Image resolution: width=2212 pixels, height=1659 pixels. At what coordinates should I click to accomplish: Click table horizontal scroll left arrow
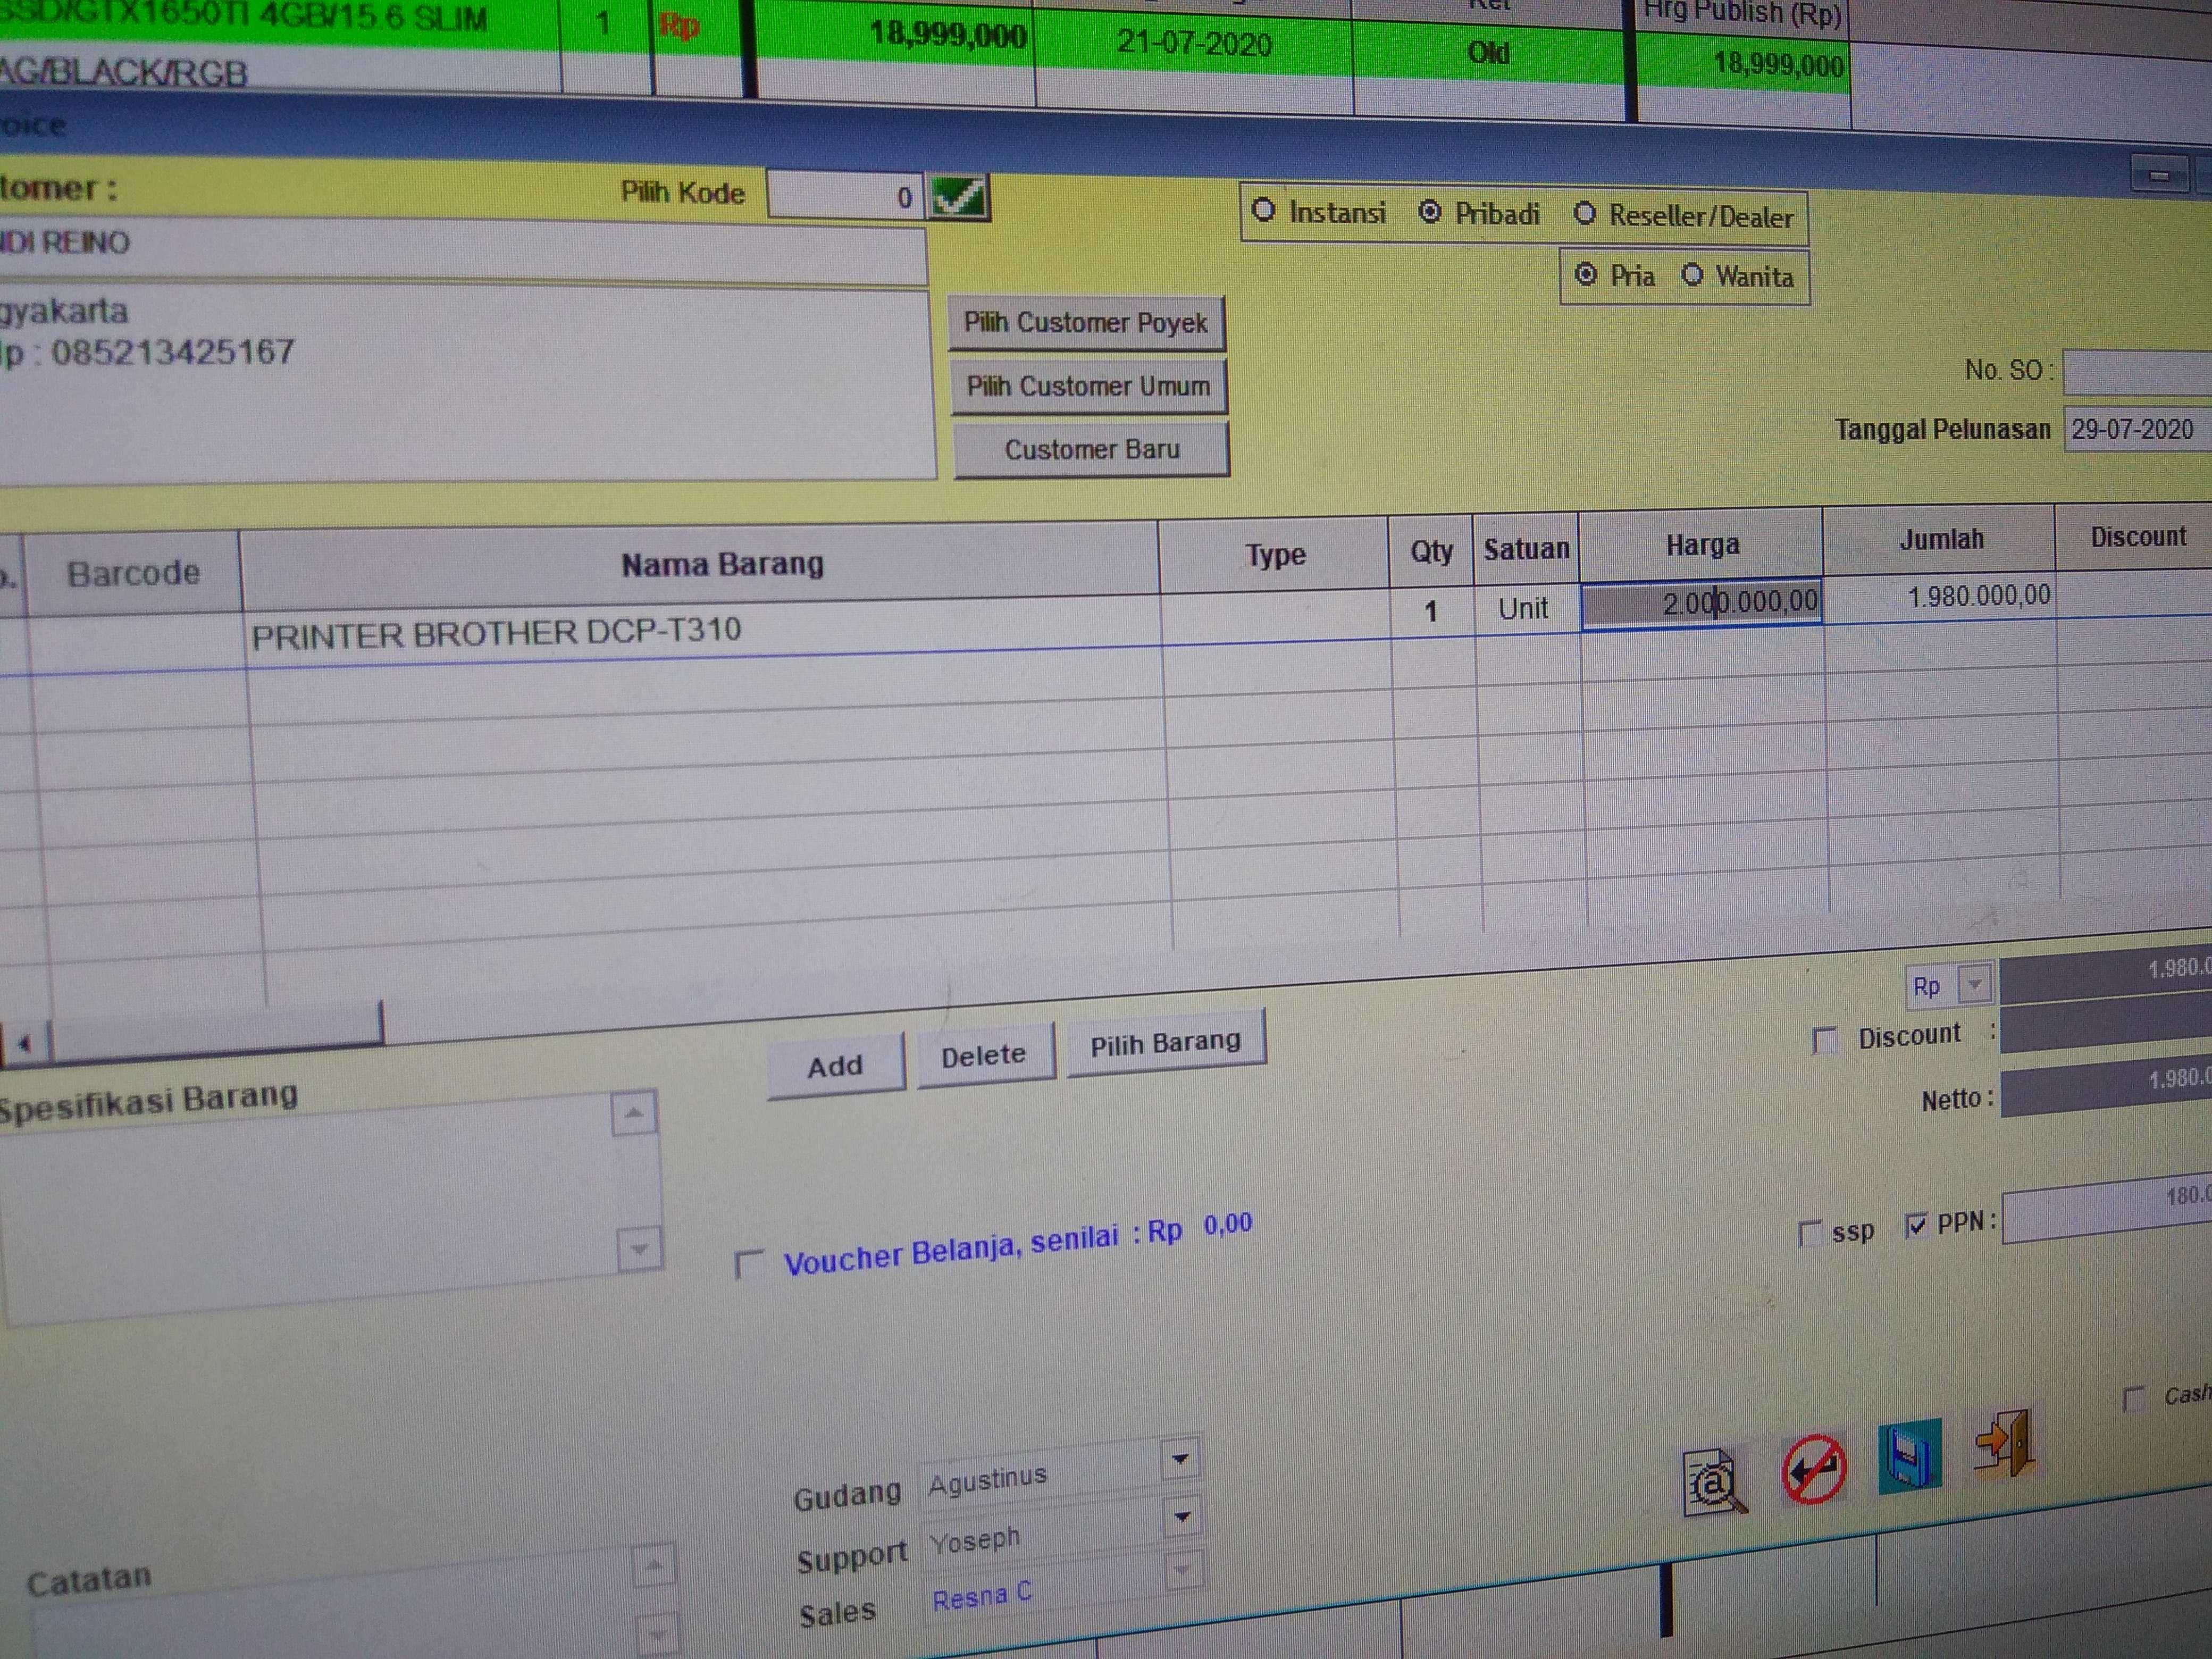(x=25, y=1044)
